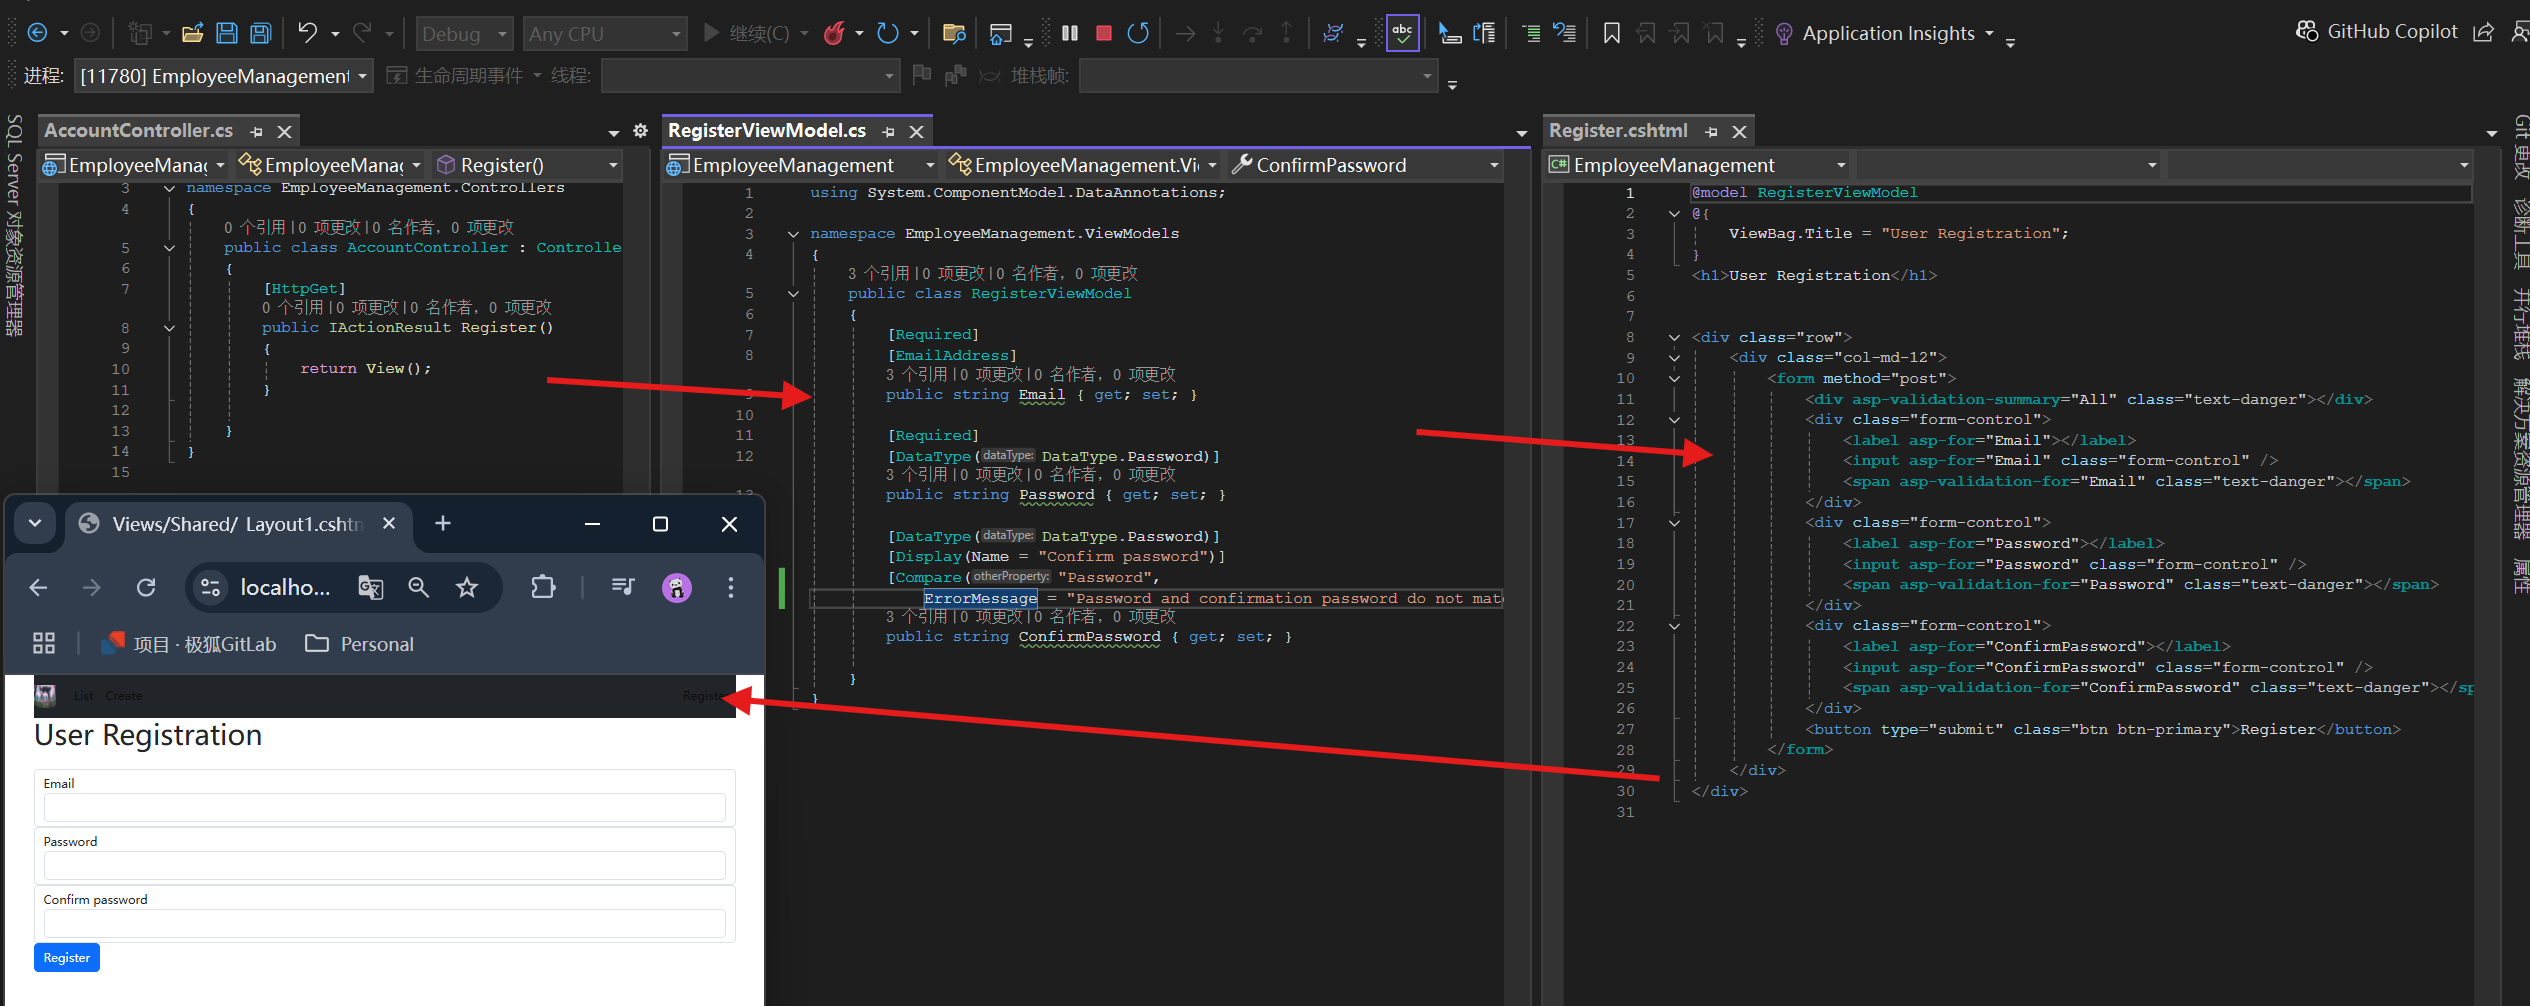2530x1006 pixels.
Task: Click the Save file icon
Action: [x=227, y=33]
